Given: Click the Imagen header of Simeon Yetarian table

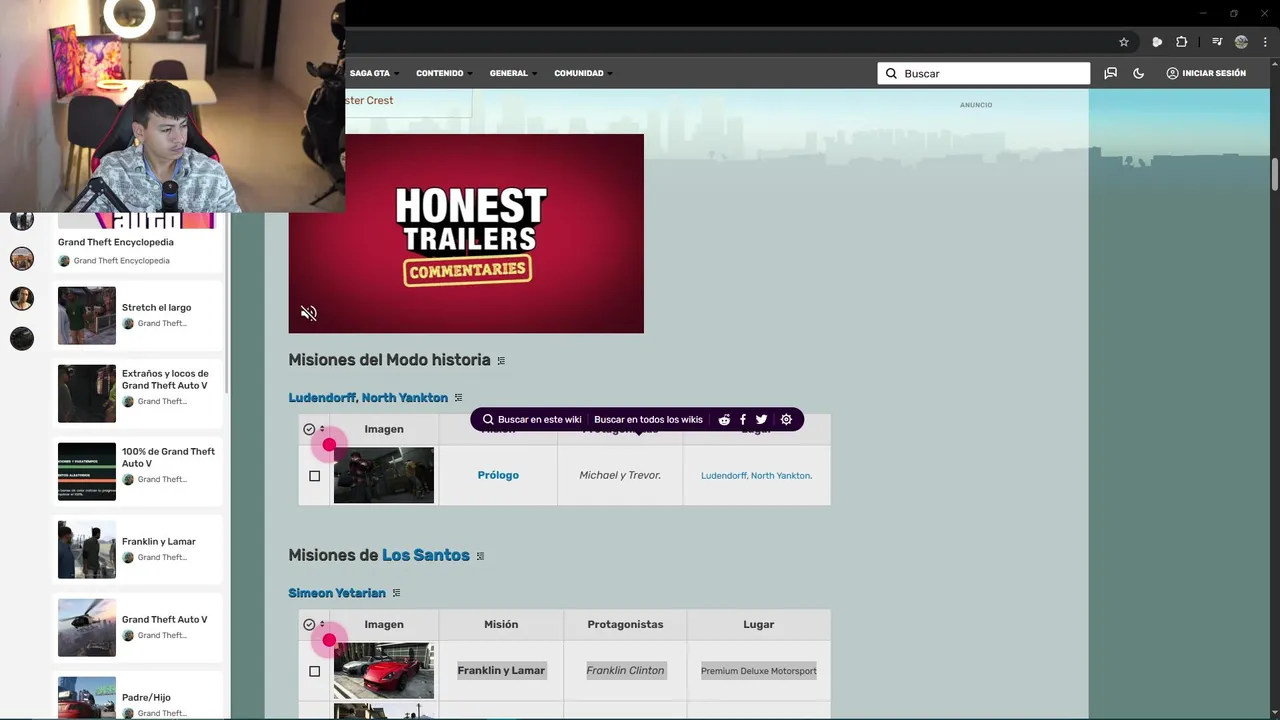Looking at the screenshot, I should [384, 624].
